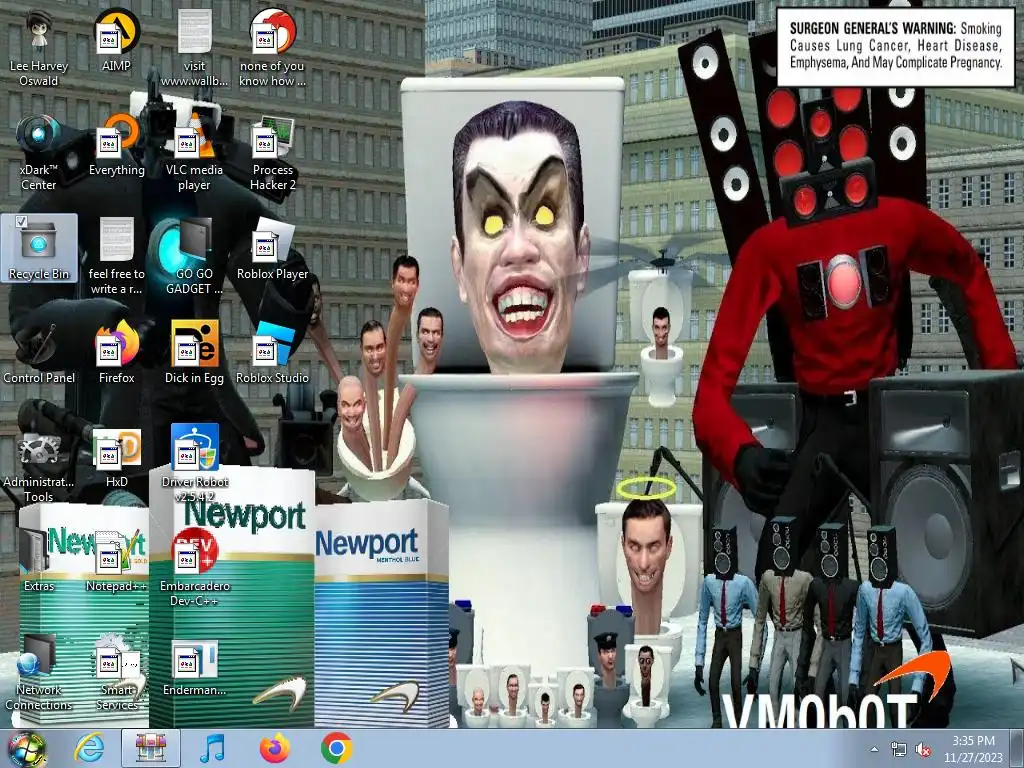The image size is (1024, 768).
Task: Open the 'none of you know how...' shortcut
Action: pos(272,49)
